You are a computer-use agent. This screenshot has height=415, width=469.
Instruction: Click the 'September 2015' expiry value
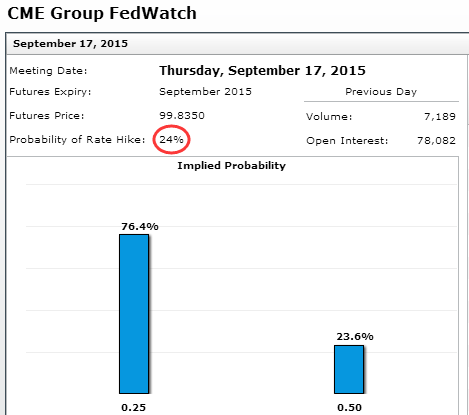(x=205, y=92)
